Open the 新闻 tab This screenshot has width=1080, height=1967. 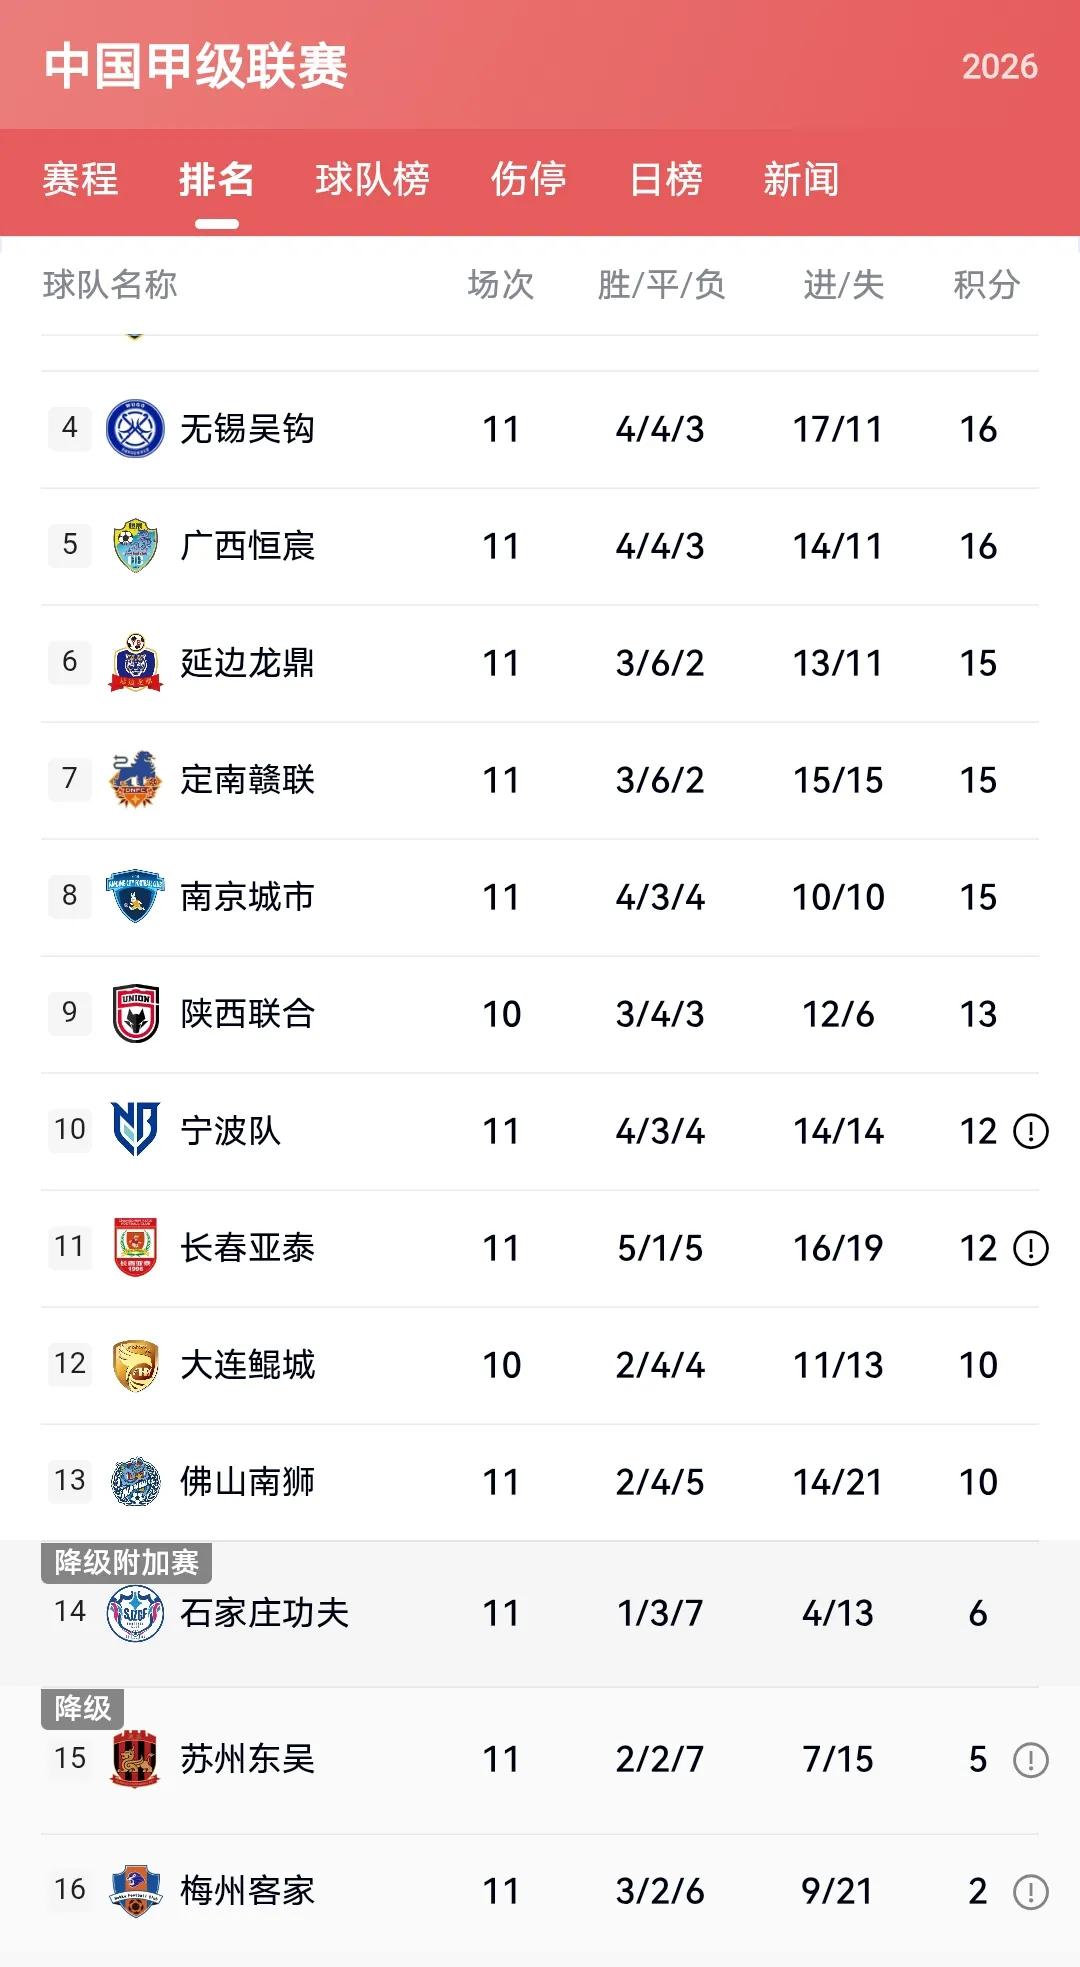pyautogui.click(x=801, y=180)
